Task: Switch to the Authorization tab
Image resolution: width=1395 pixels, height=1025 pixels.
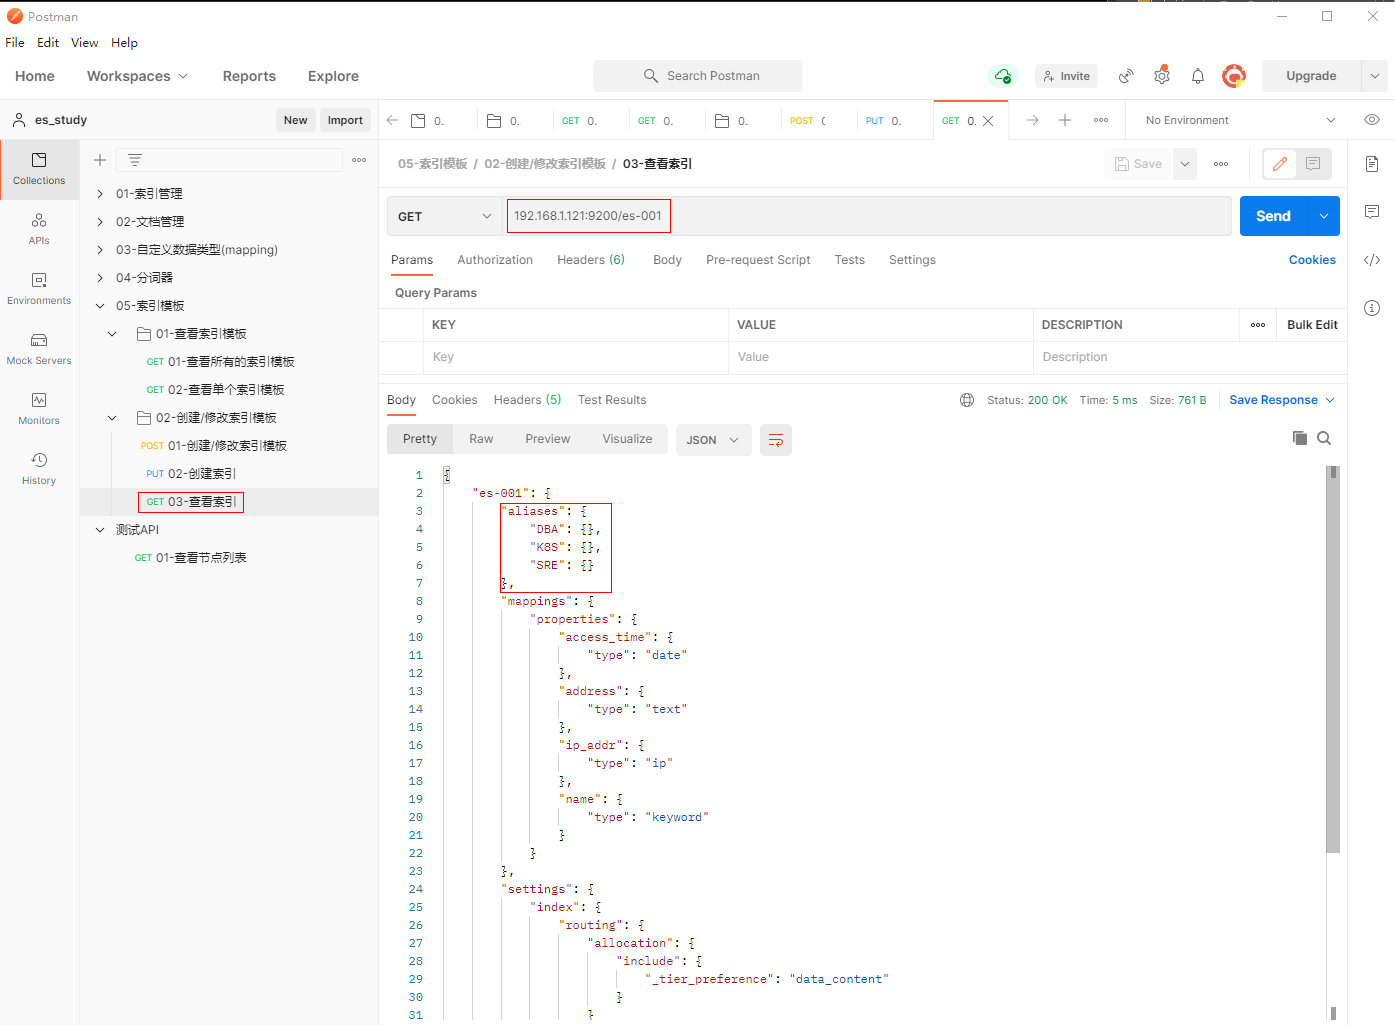Action: 495,260
